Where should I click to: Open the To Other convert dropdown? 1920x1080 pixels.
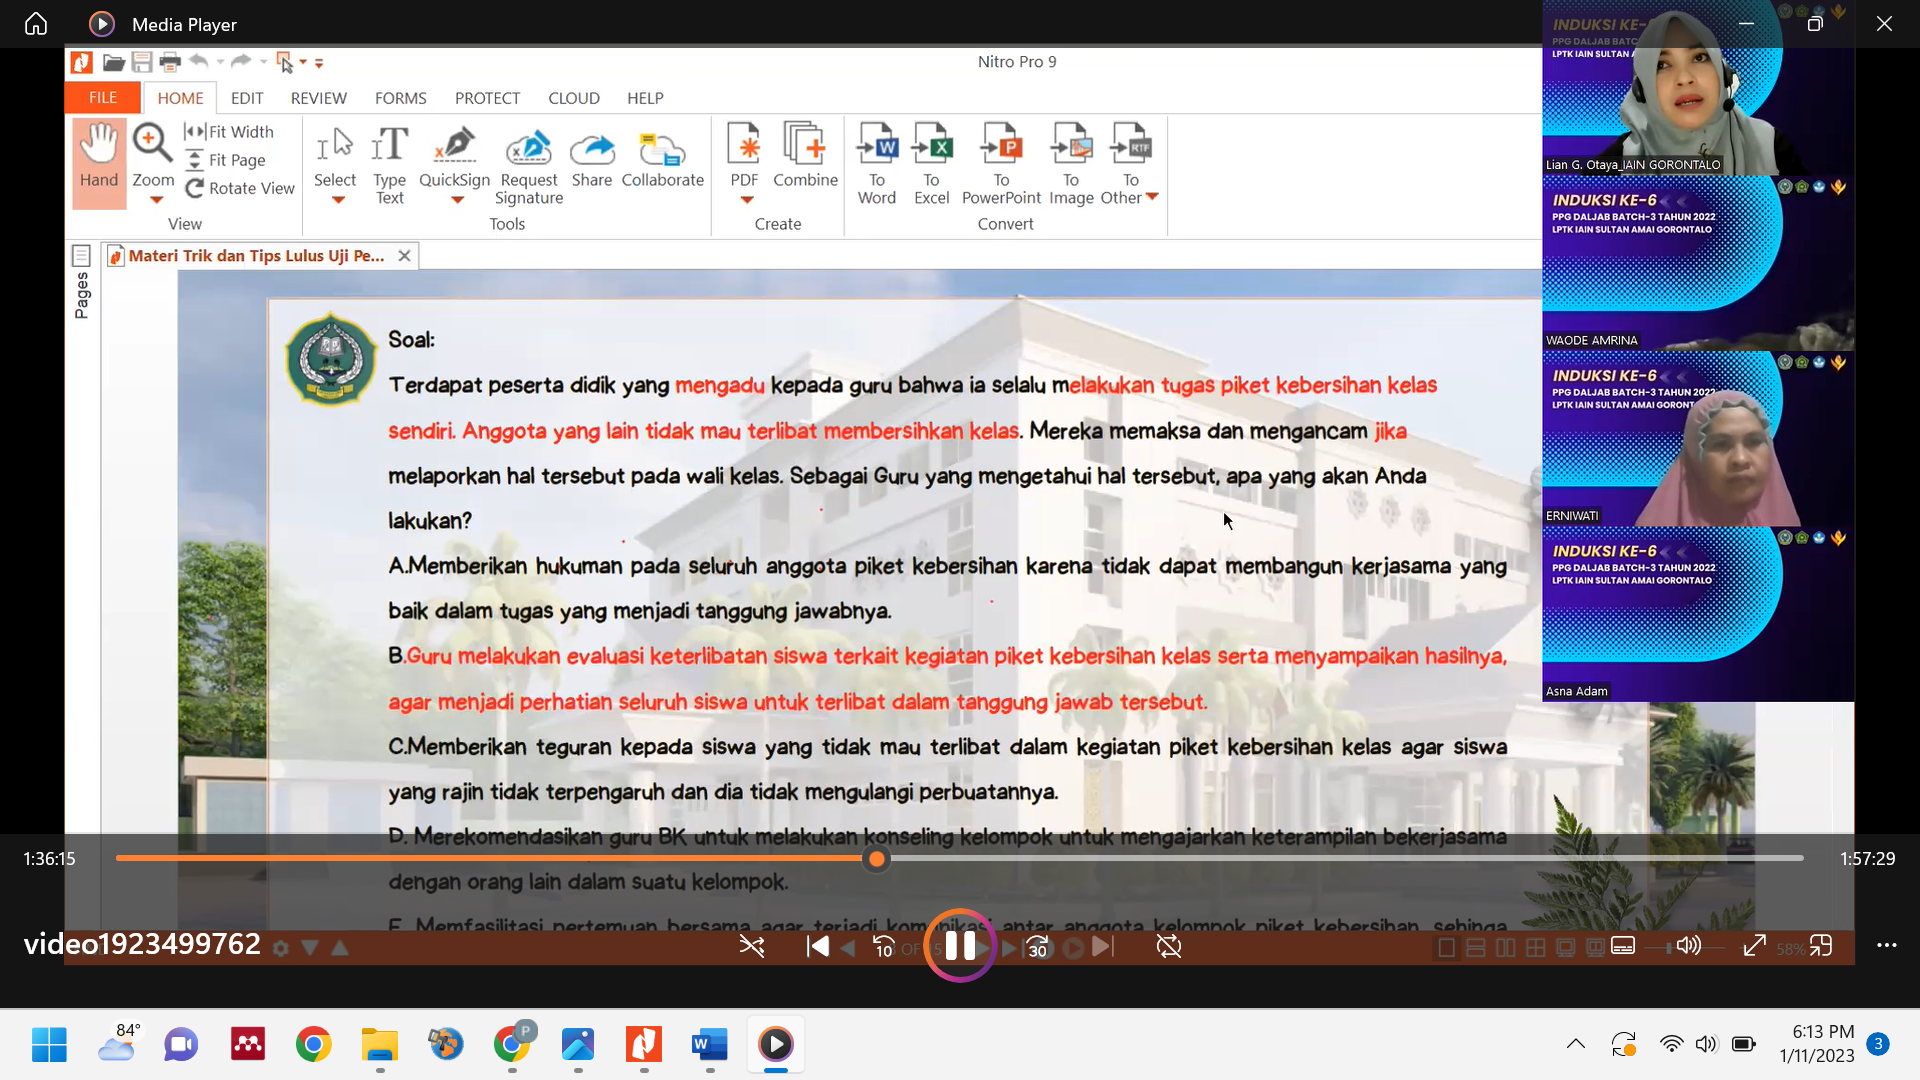1151,197
